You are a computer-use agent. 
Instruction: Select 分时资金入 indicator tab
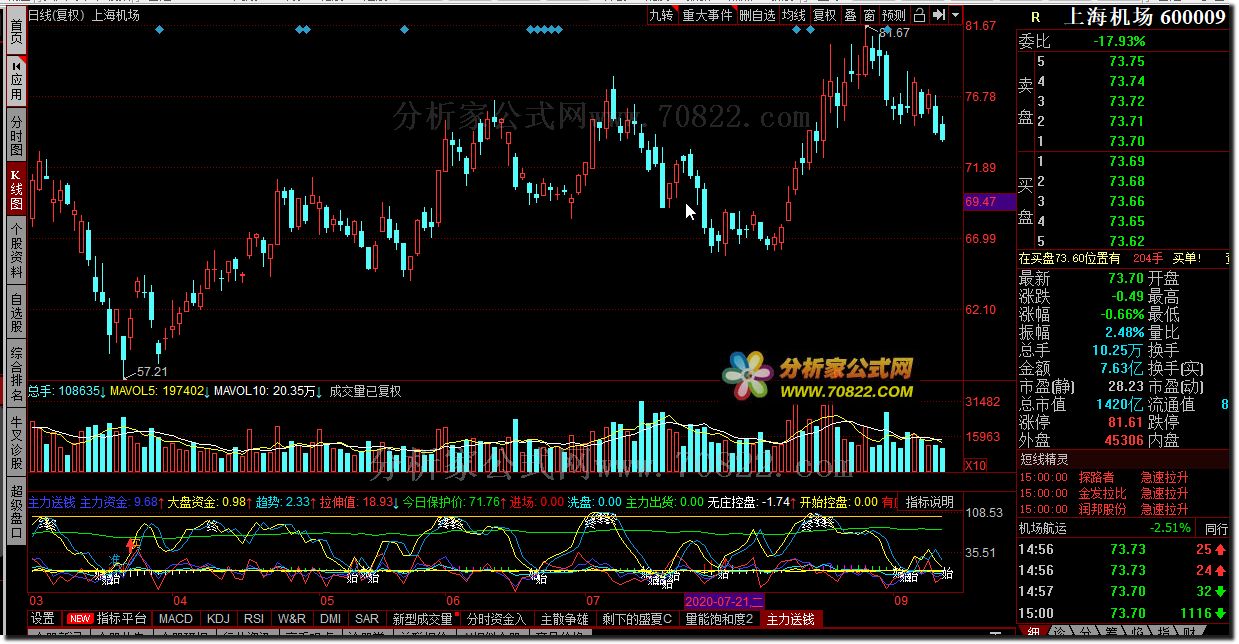tap(496, 619)
